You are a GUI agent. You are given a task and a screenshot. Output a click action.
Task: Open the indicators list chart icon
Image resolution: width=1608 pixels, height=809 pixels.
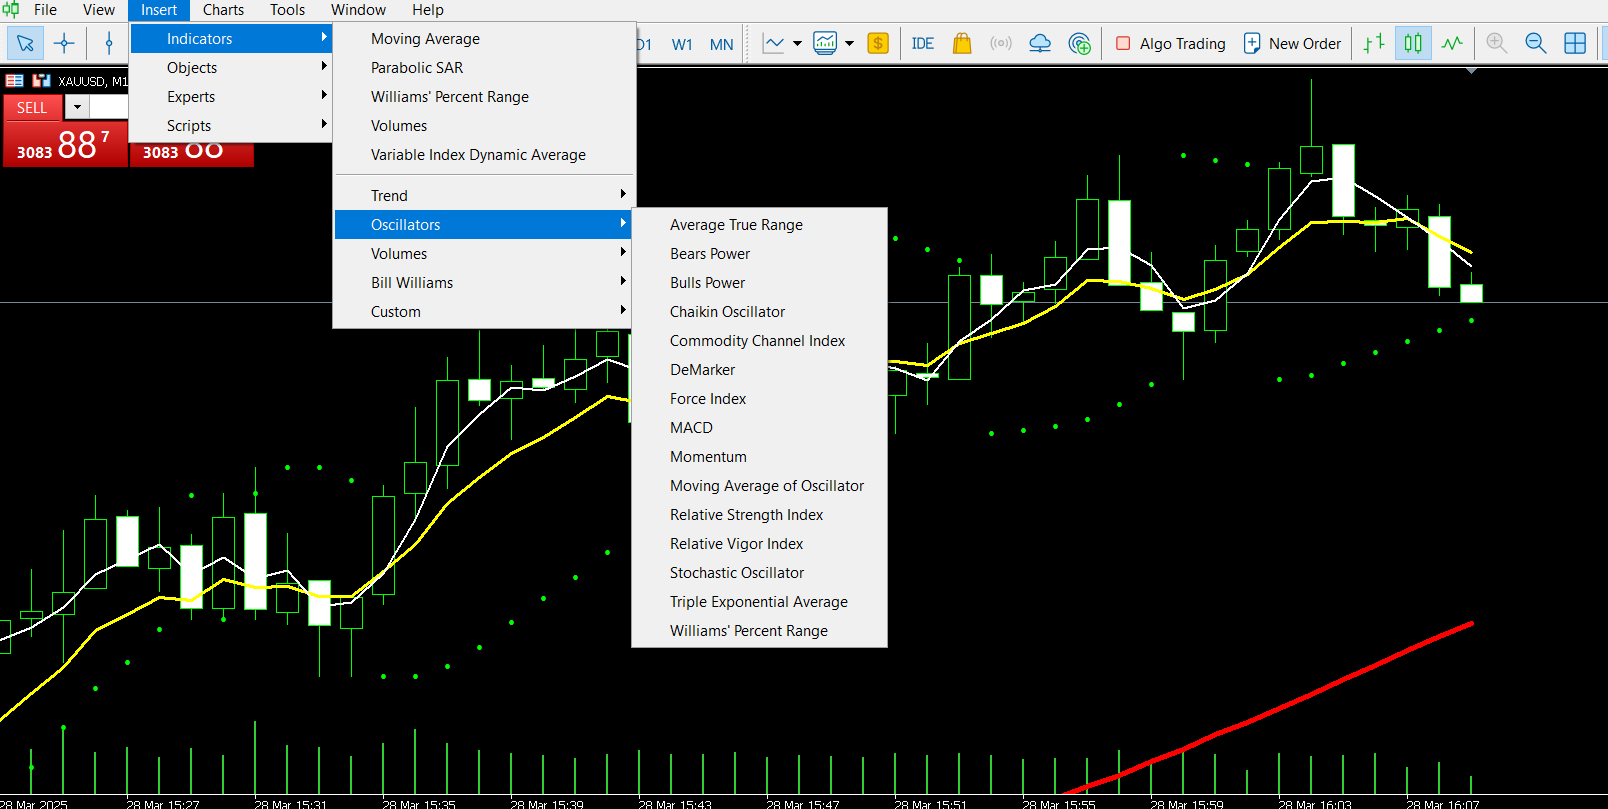(x=825, y=43)
